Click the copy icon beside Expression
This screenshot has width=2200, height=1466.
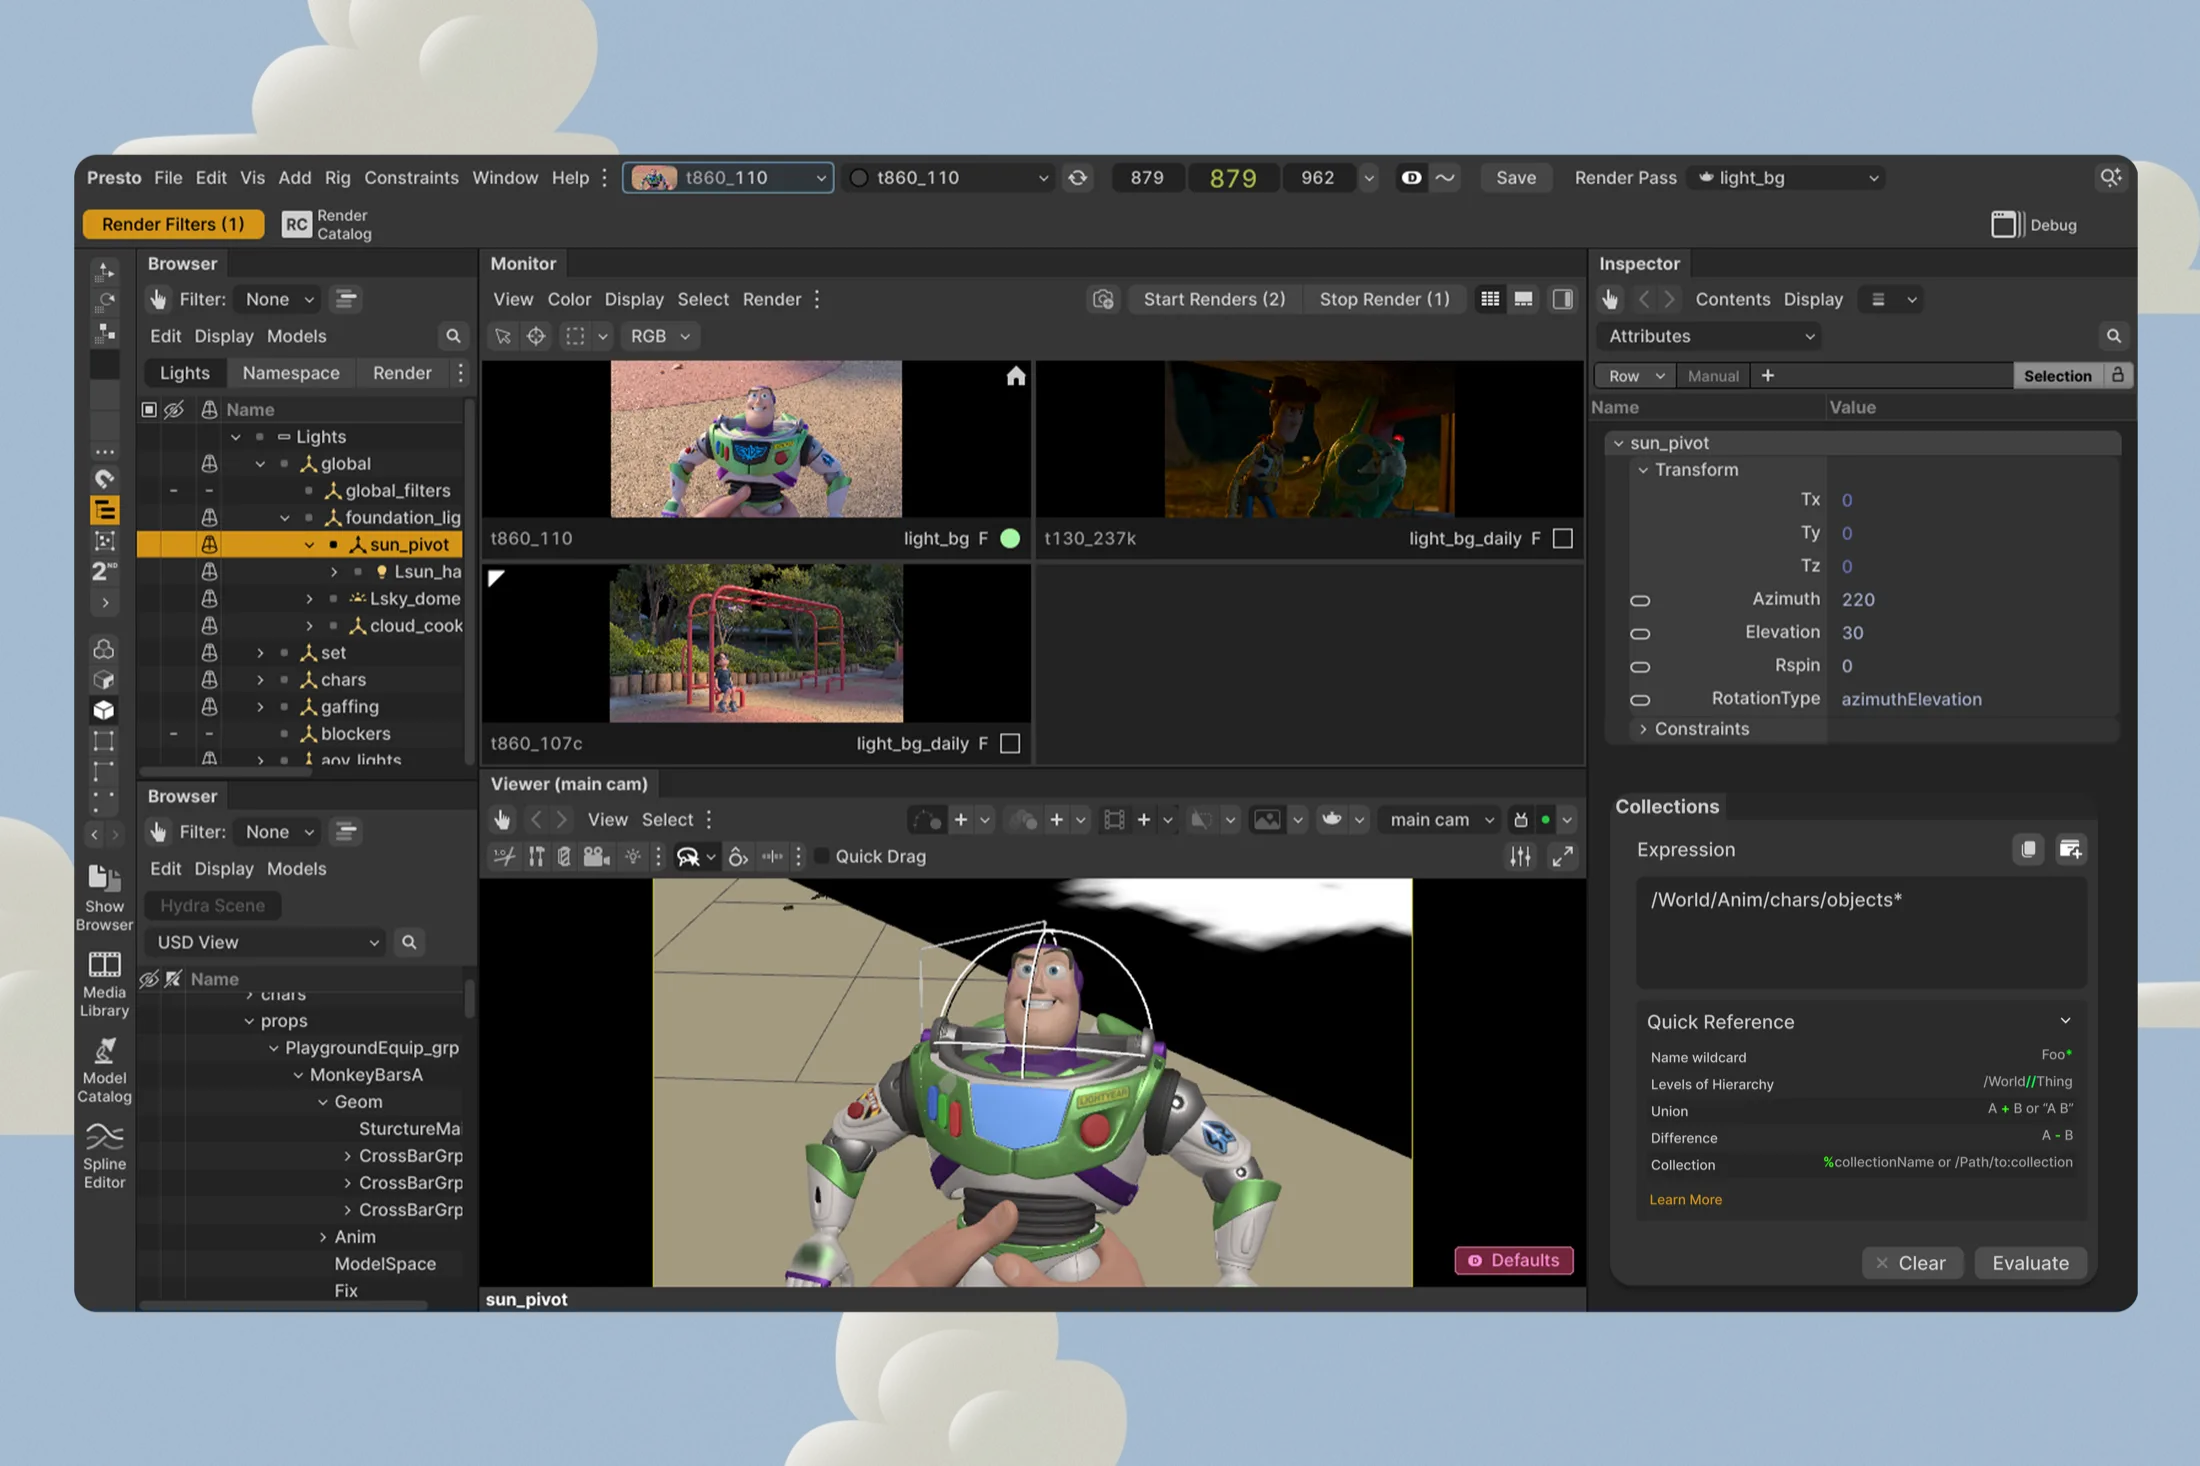[2028, 849]
